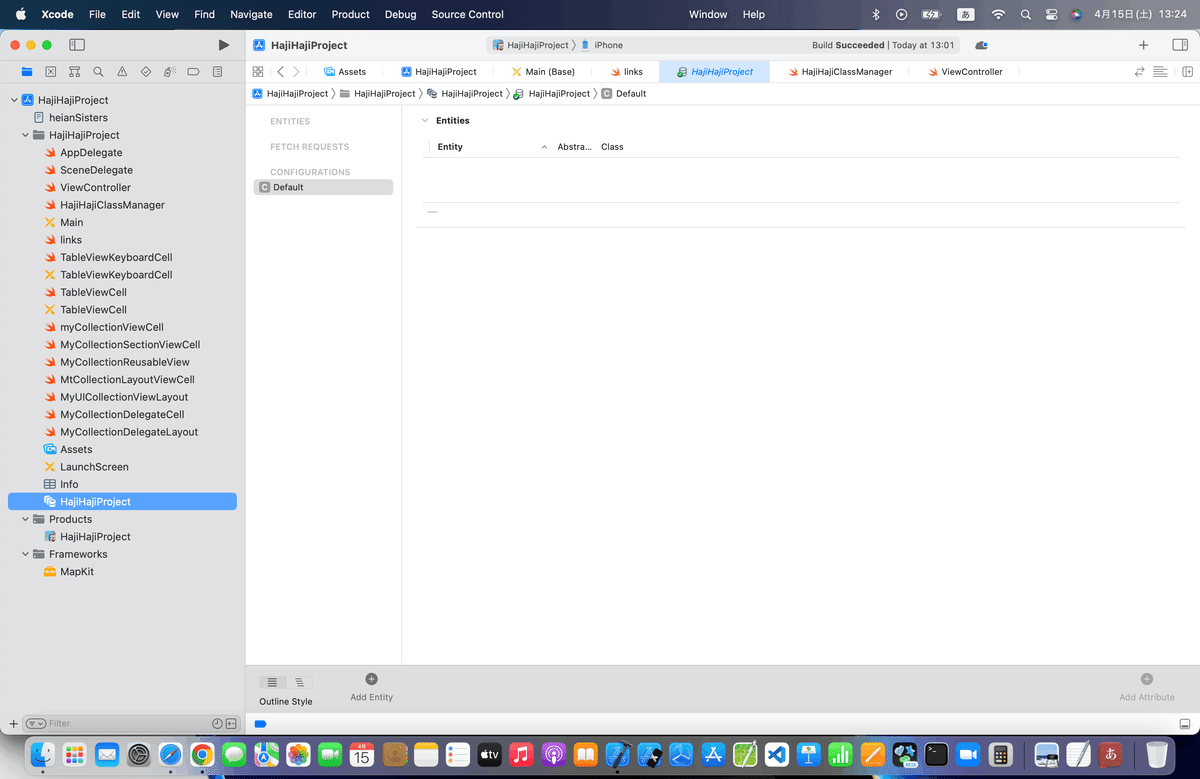The height and width of the screenshot is (779, 1200).
Task: Collapse the HajiHajiProject folder group
Action: coord(26,135)
